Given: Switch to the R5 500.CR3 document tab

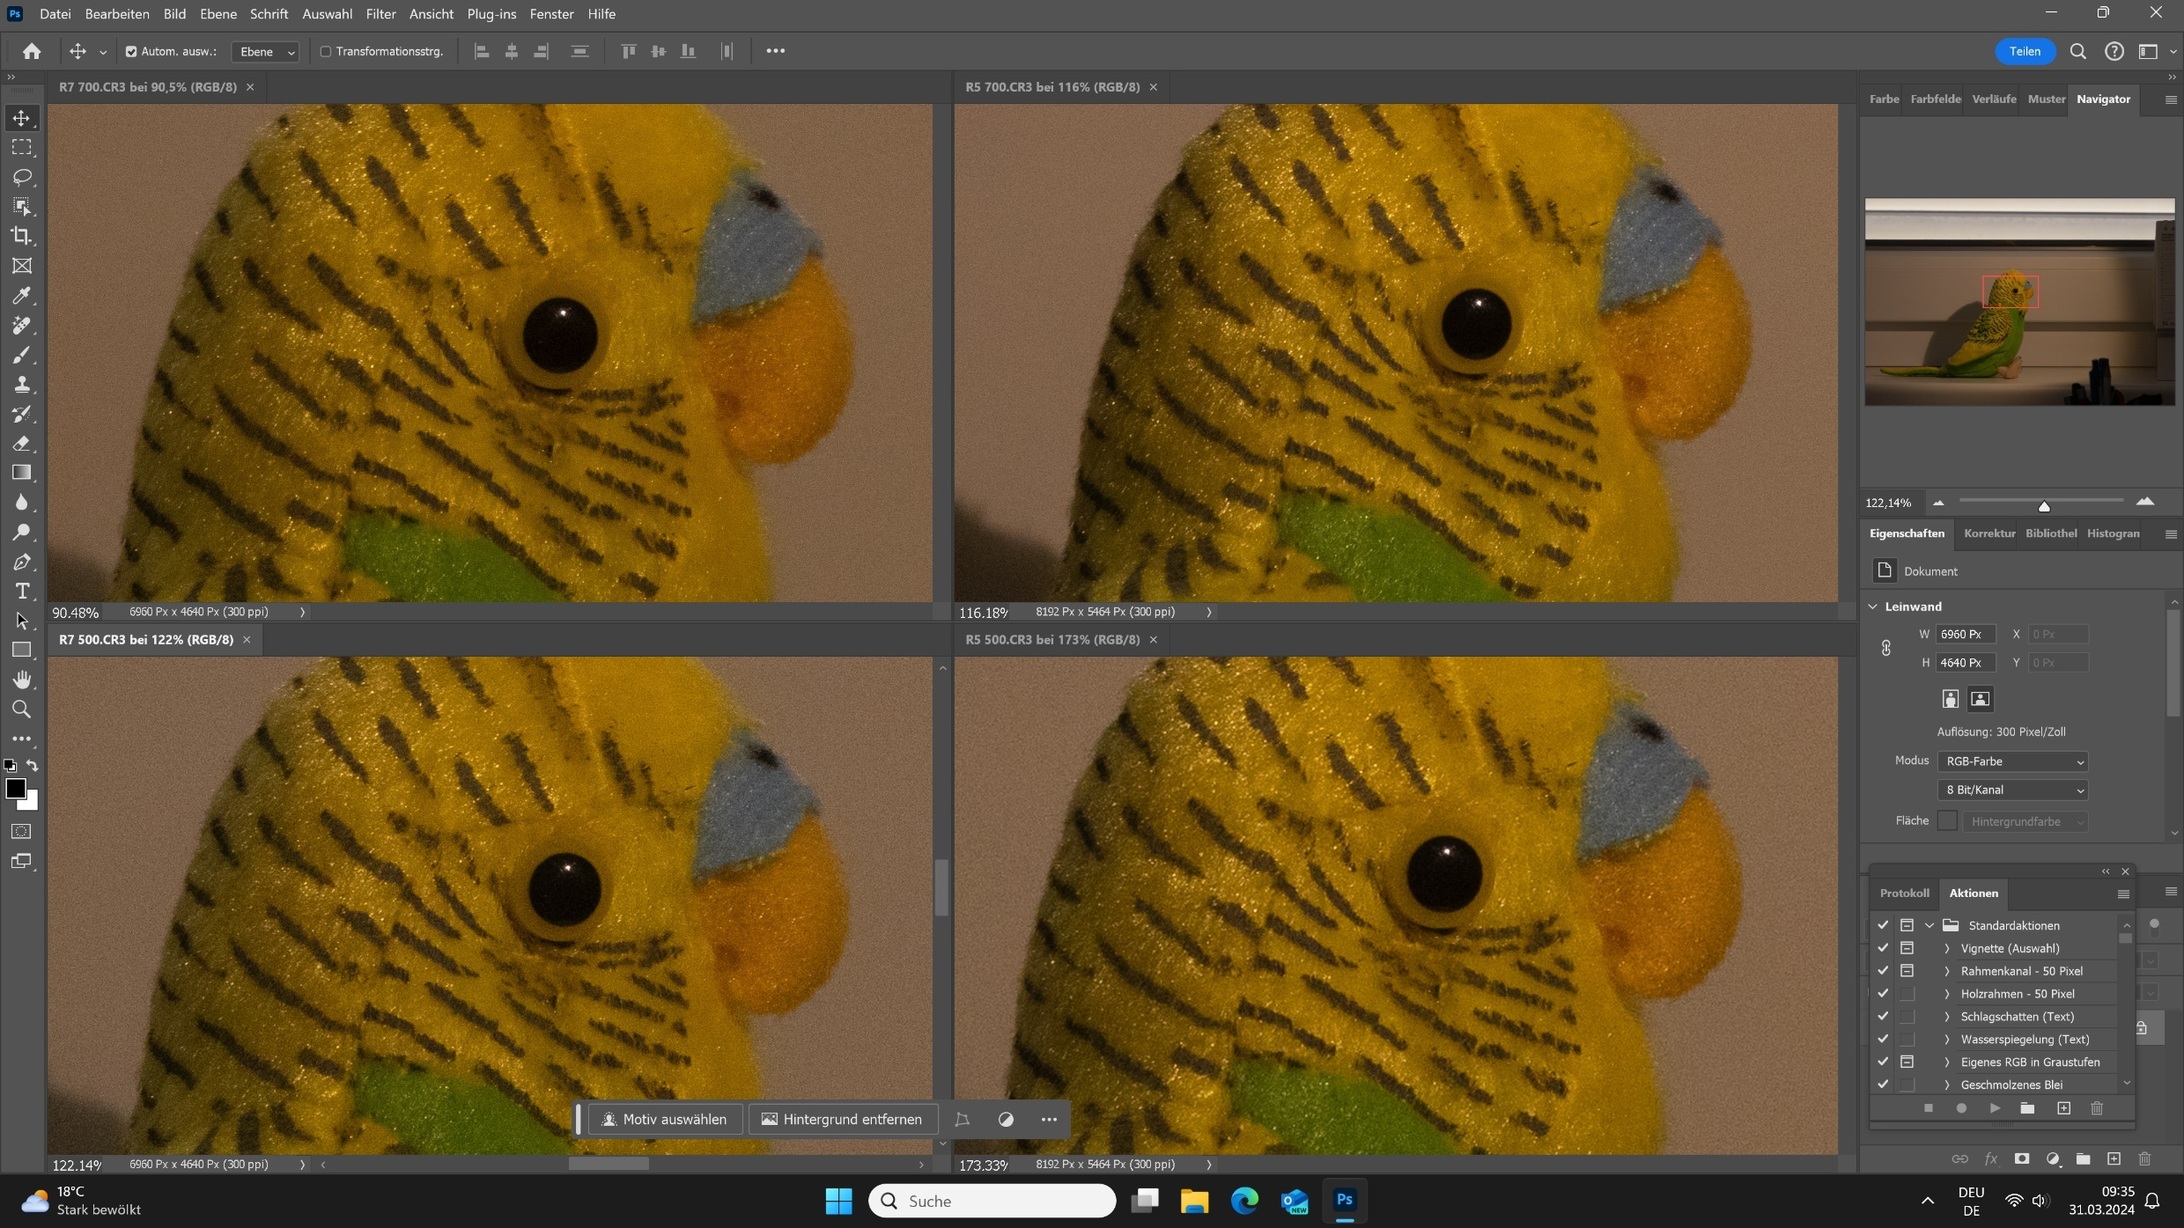Looking at the screenshot, I should point(1051,640).
